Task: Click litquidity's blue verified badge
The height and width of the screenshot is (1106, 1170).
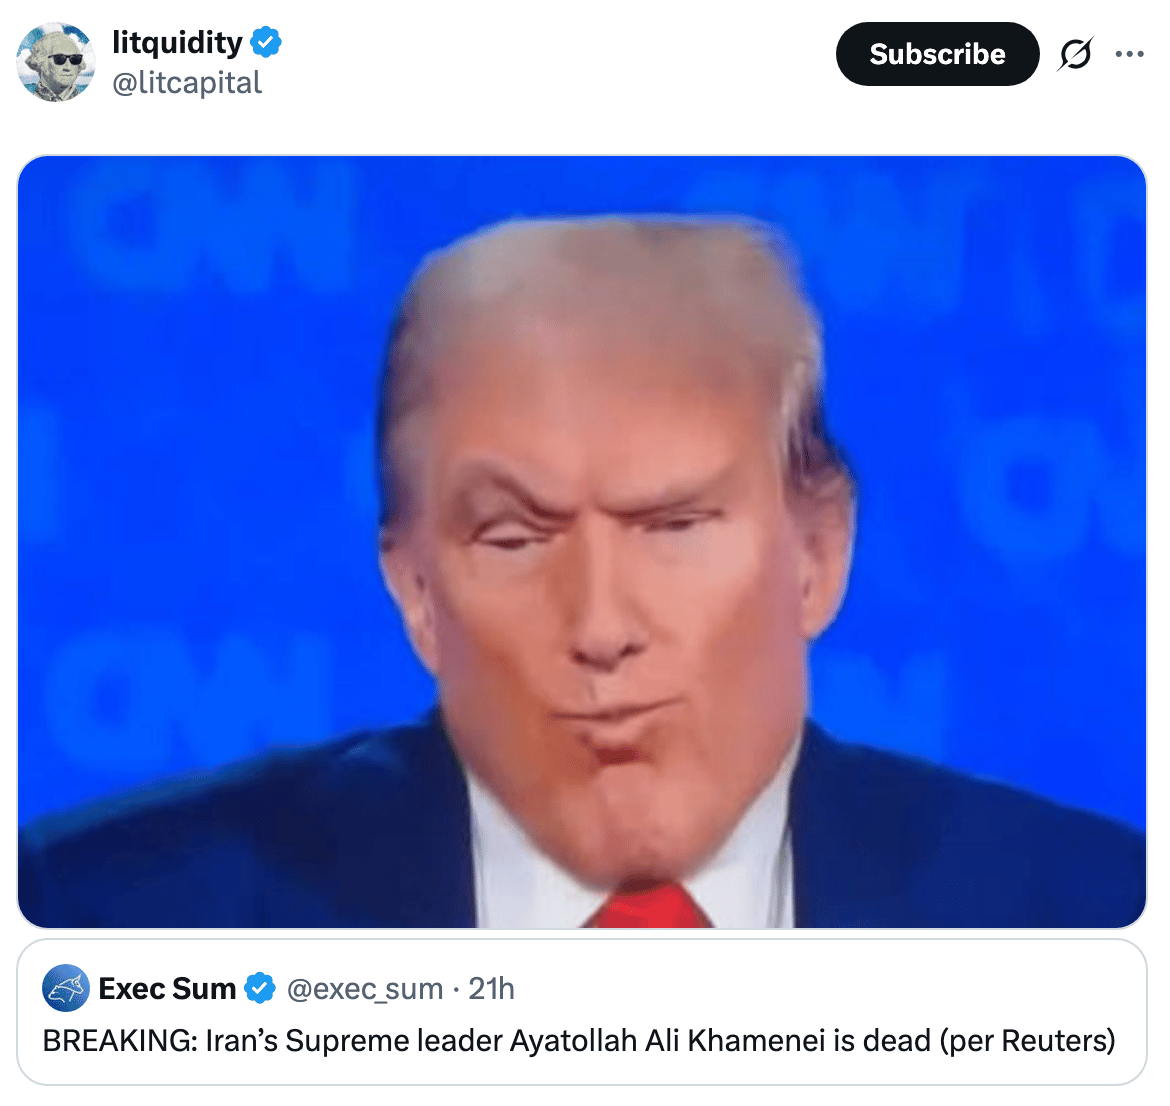Action: [x=266, y=42]
